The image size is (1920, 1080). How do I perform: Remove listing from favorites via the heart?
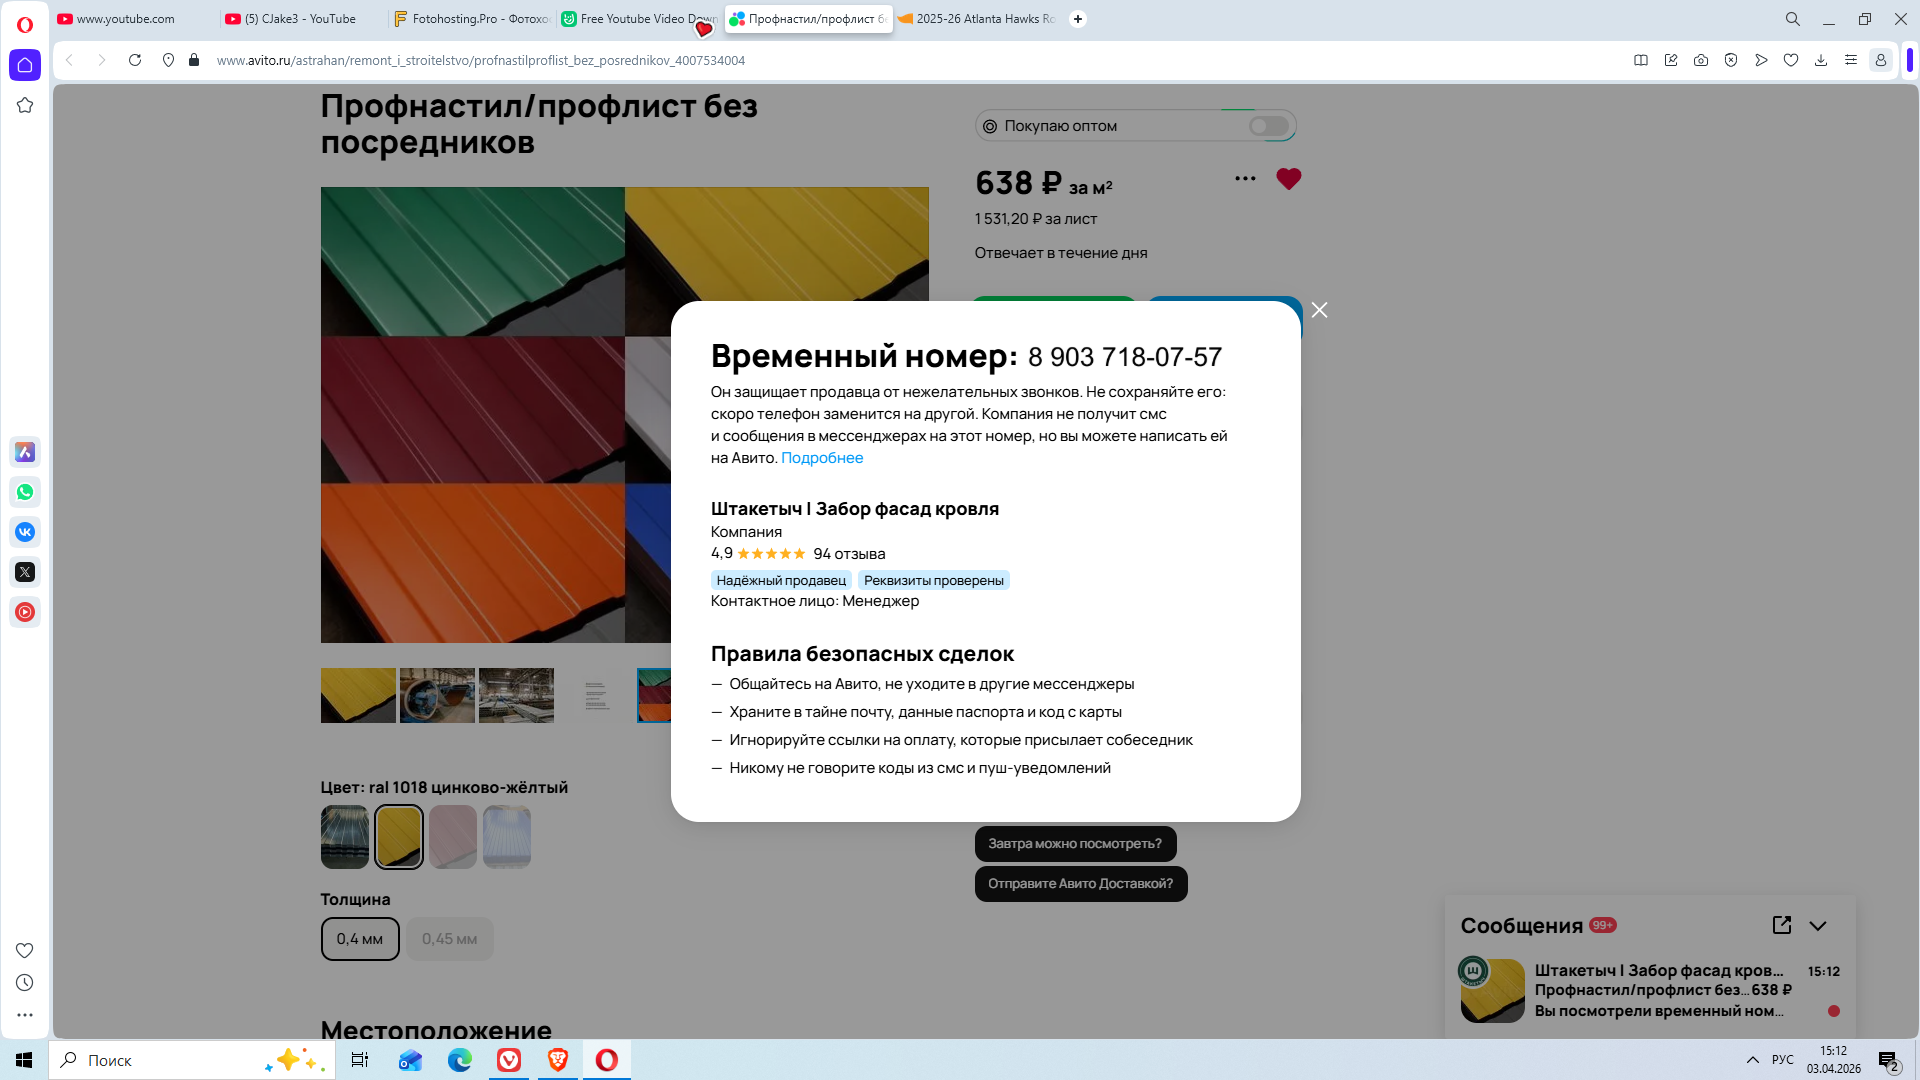(1288, 179)
